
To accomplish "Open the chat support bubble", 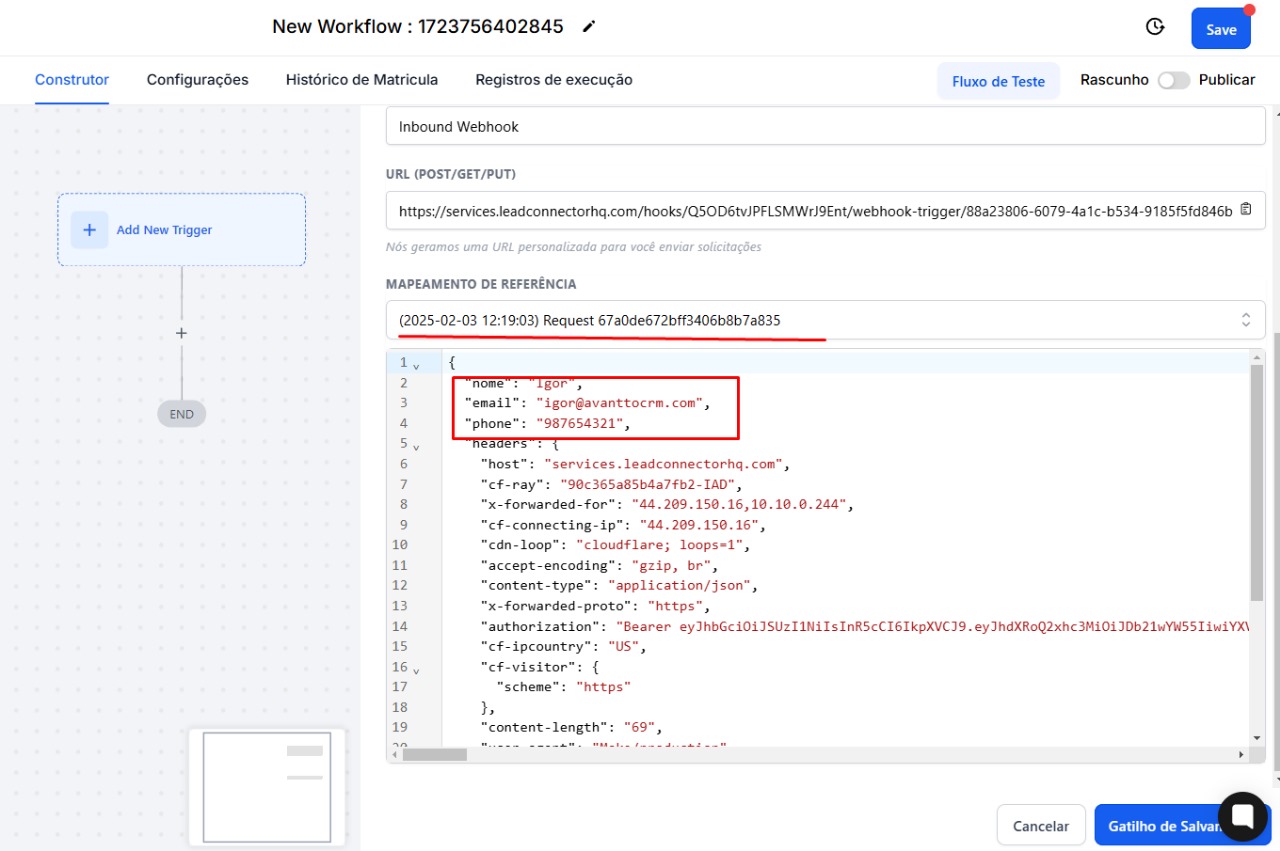I will 1243,816.
